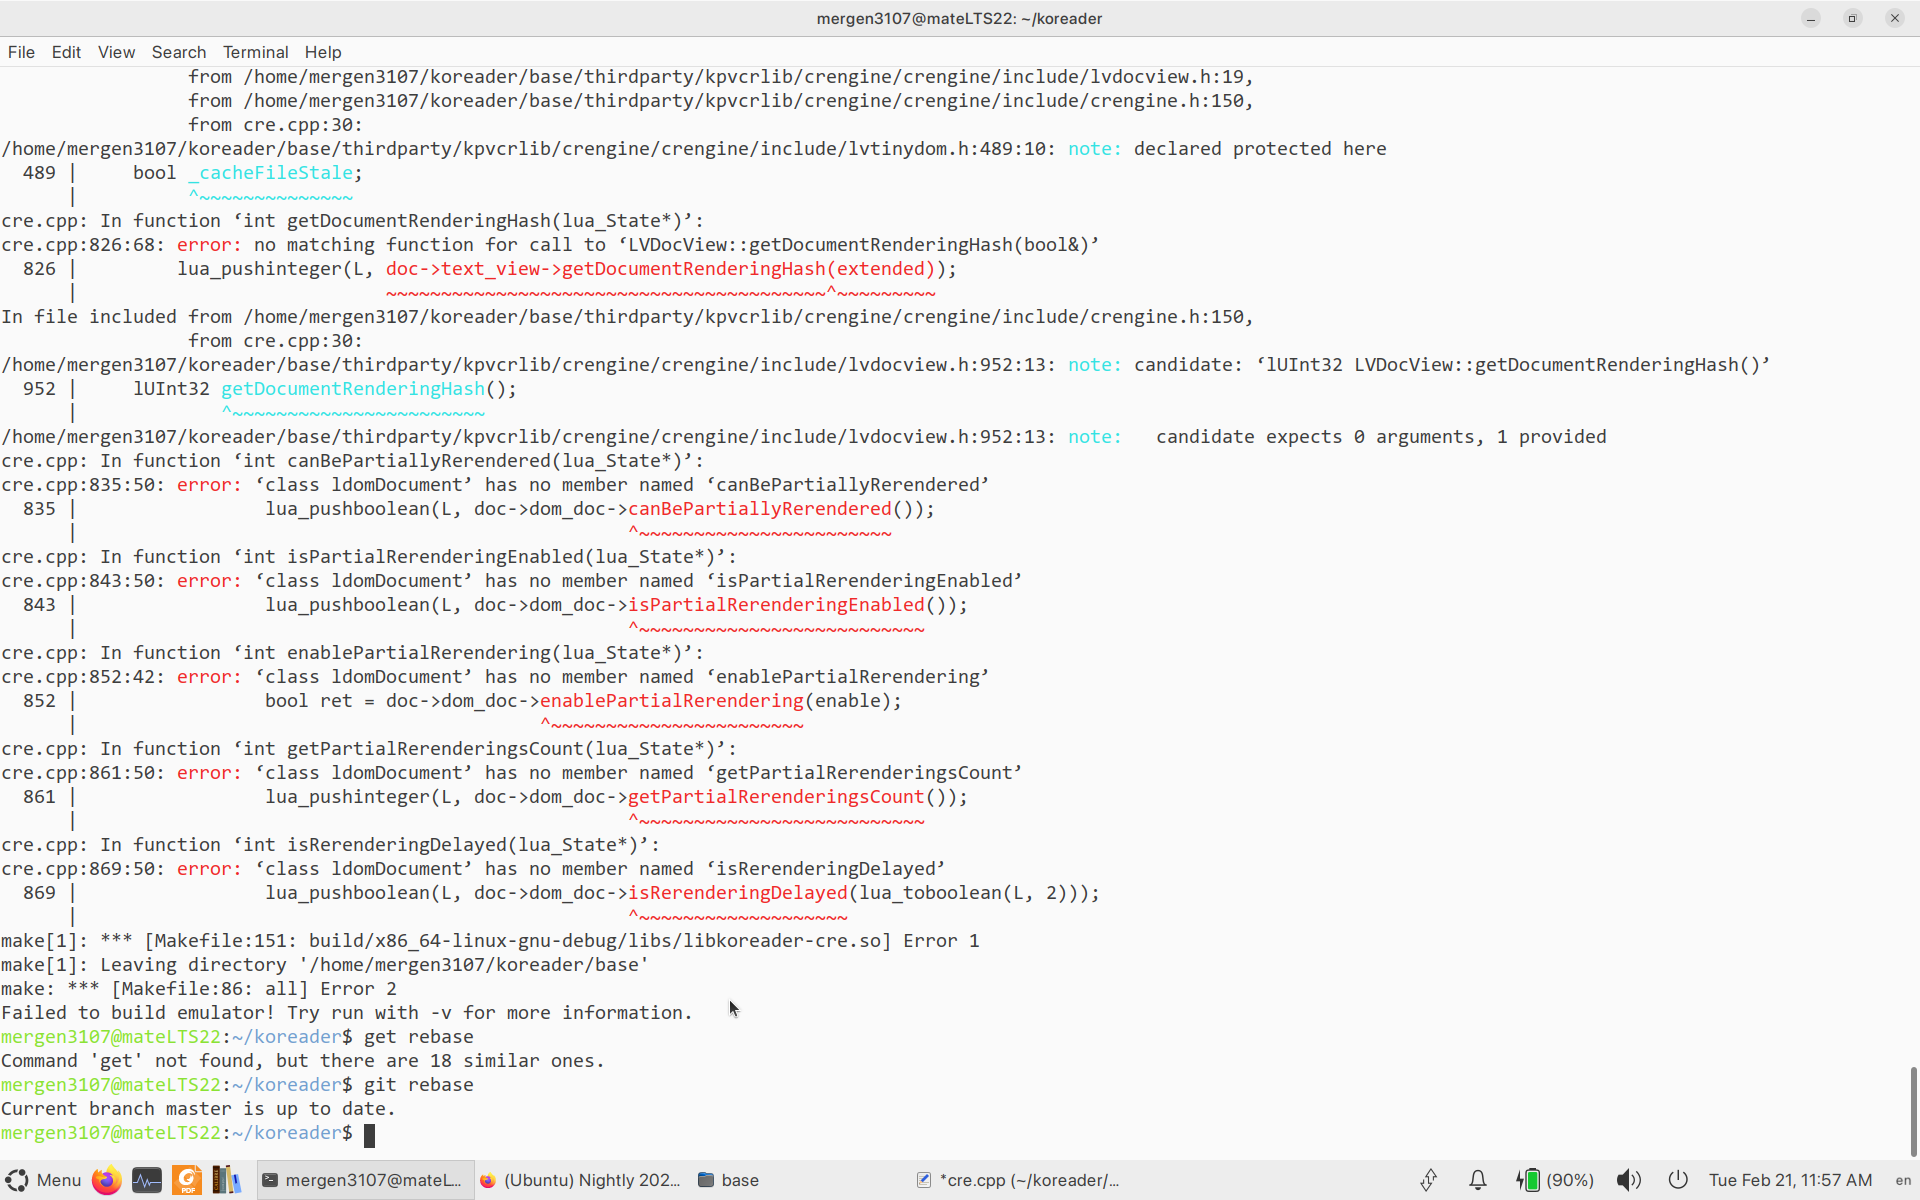Launch Firefox from the taskbar
The image size is (1920, 1200).
[x=106, y=1180]
